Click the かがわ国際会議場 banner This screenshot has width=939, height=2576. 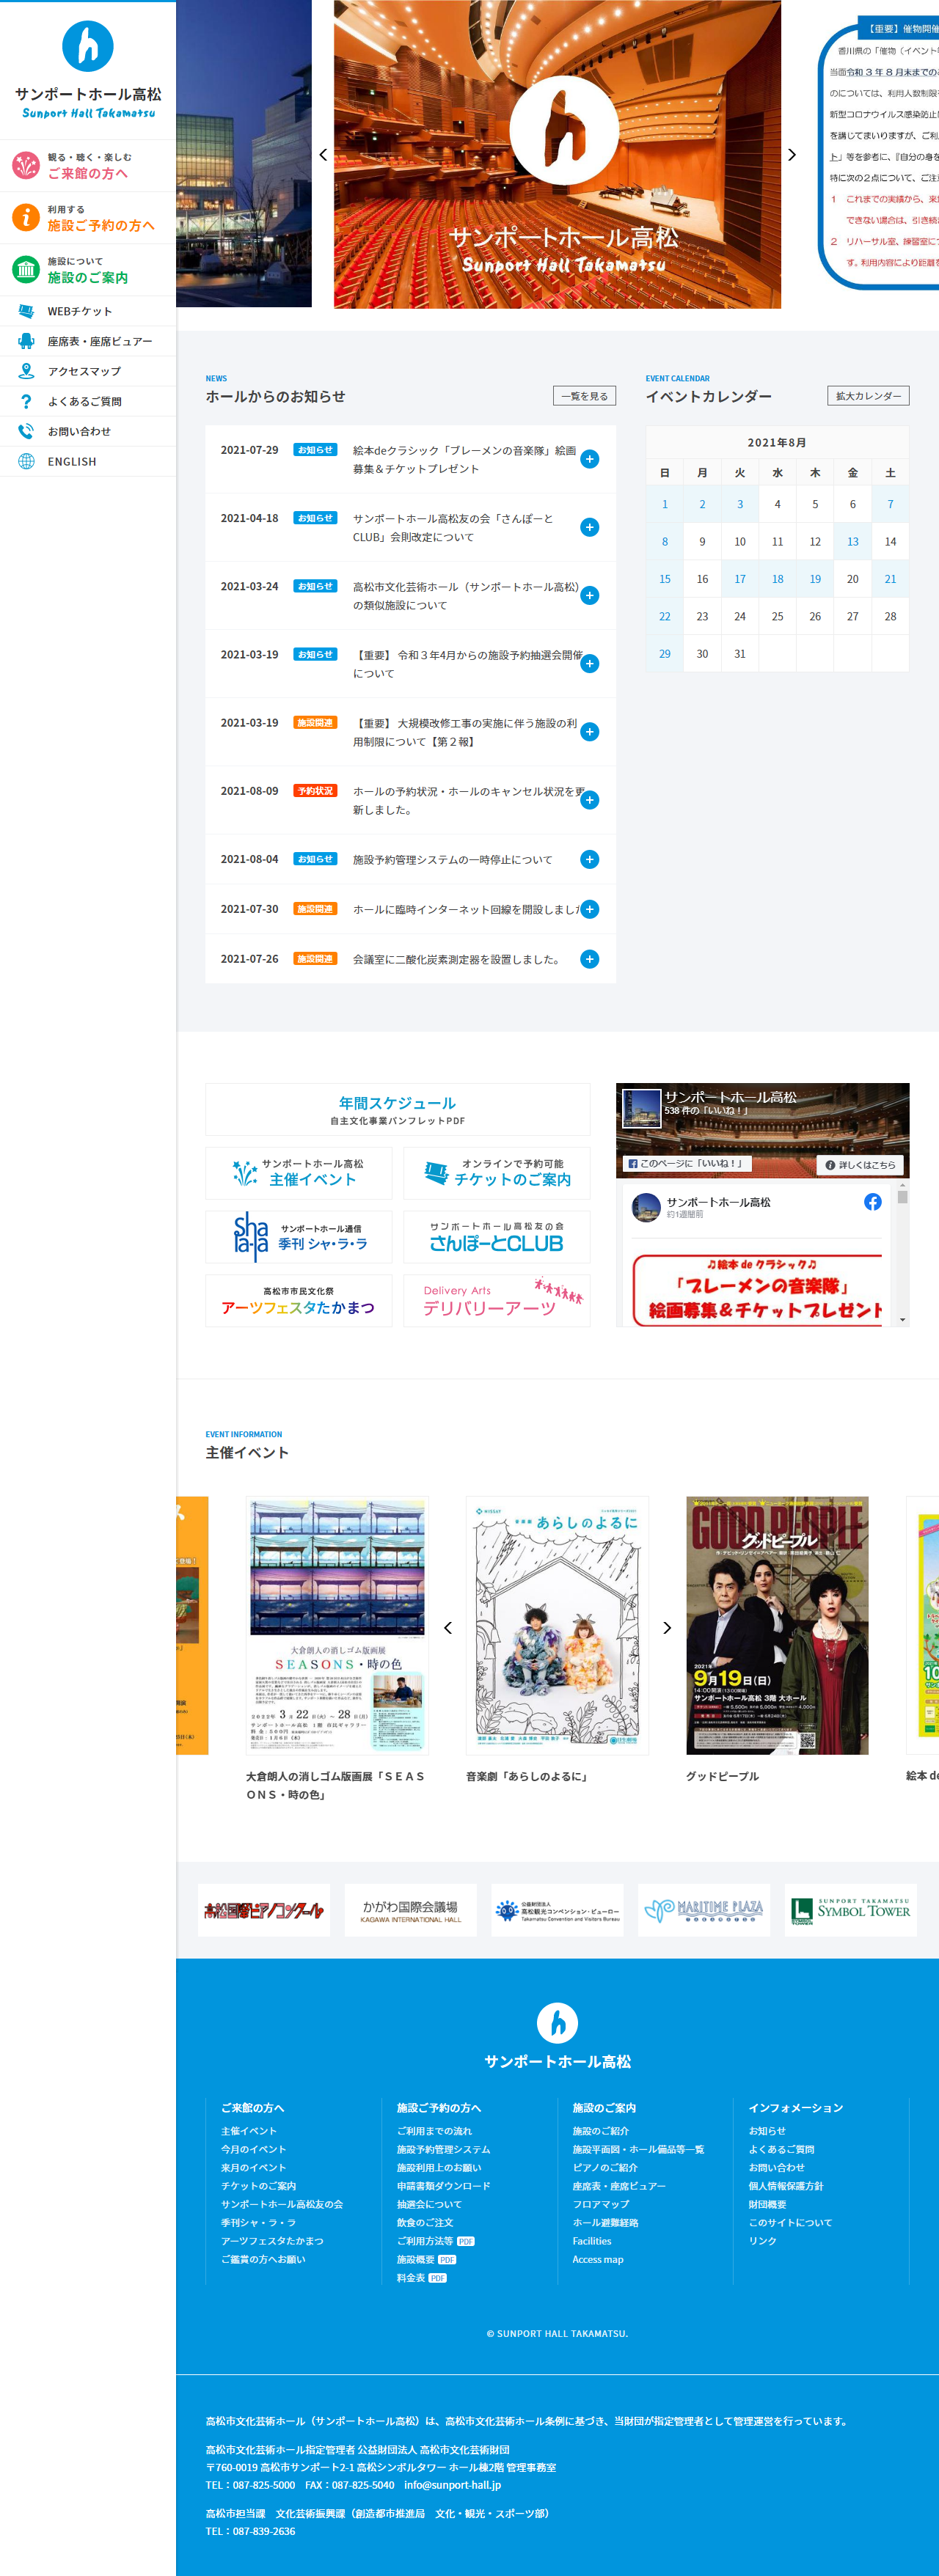coord(410,1910)
